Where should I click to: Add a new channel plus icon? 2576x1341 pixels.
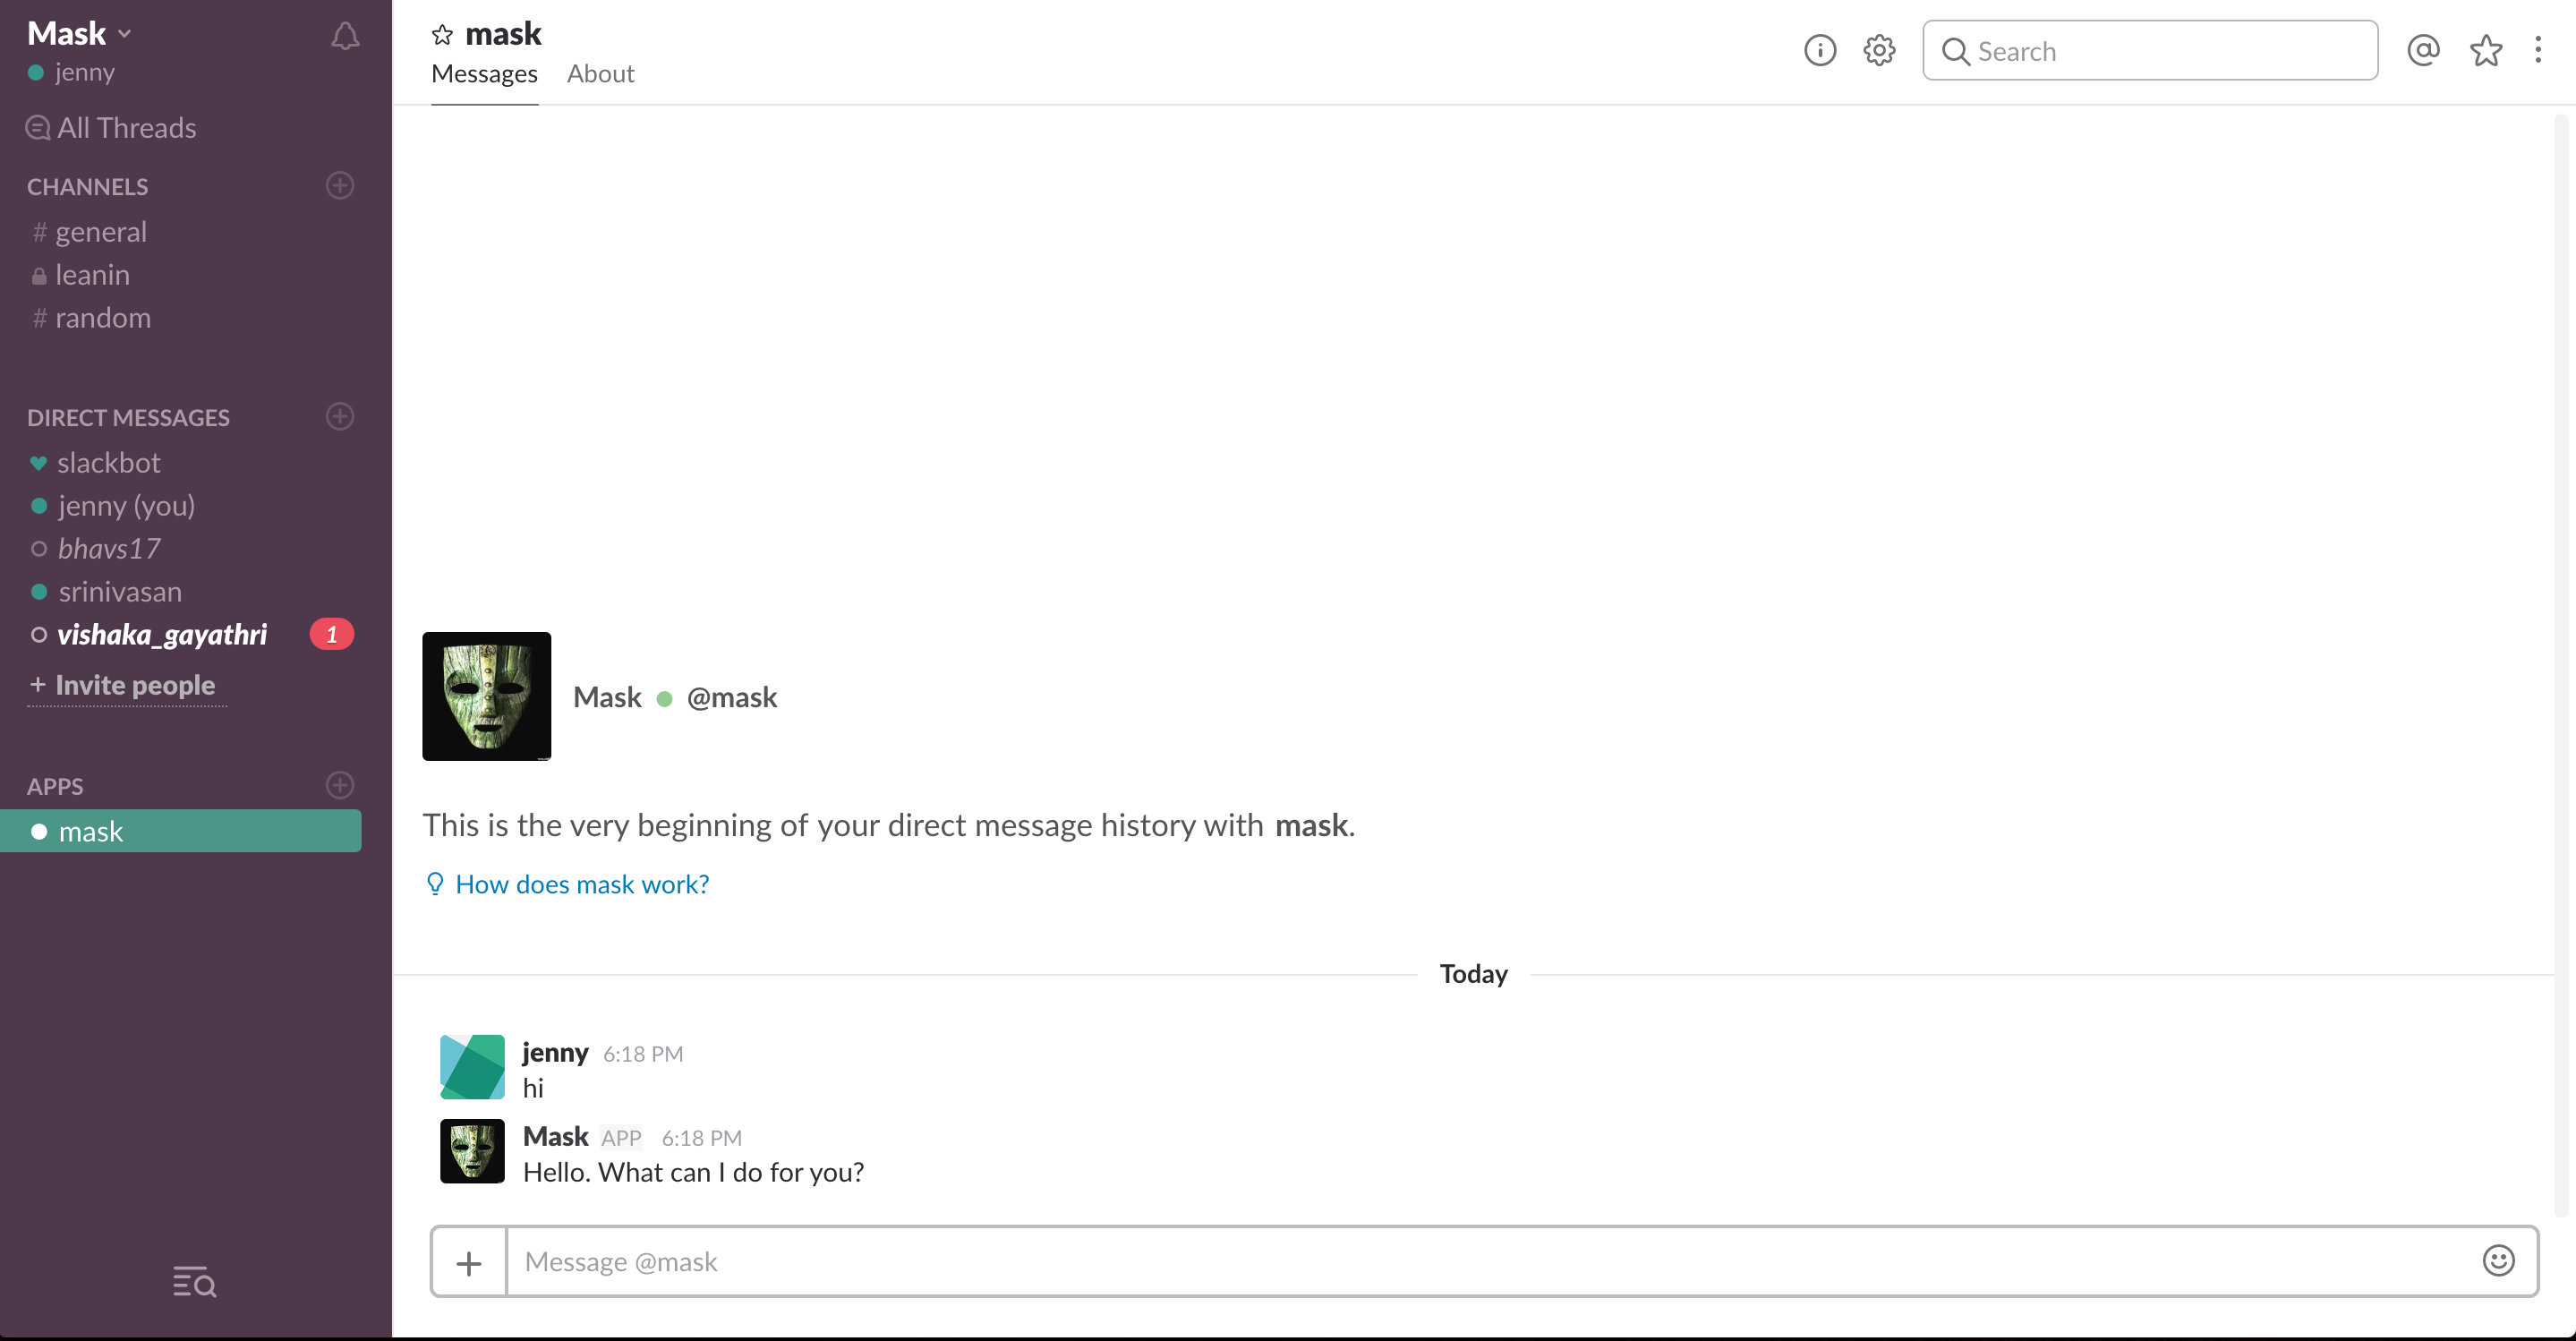(x=340, y=185)
